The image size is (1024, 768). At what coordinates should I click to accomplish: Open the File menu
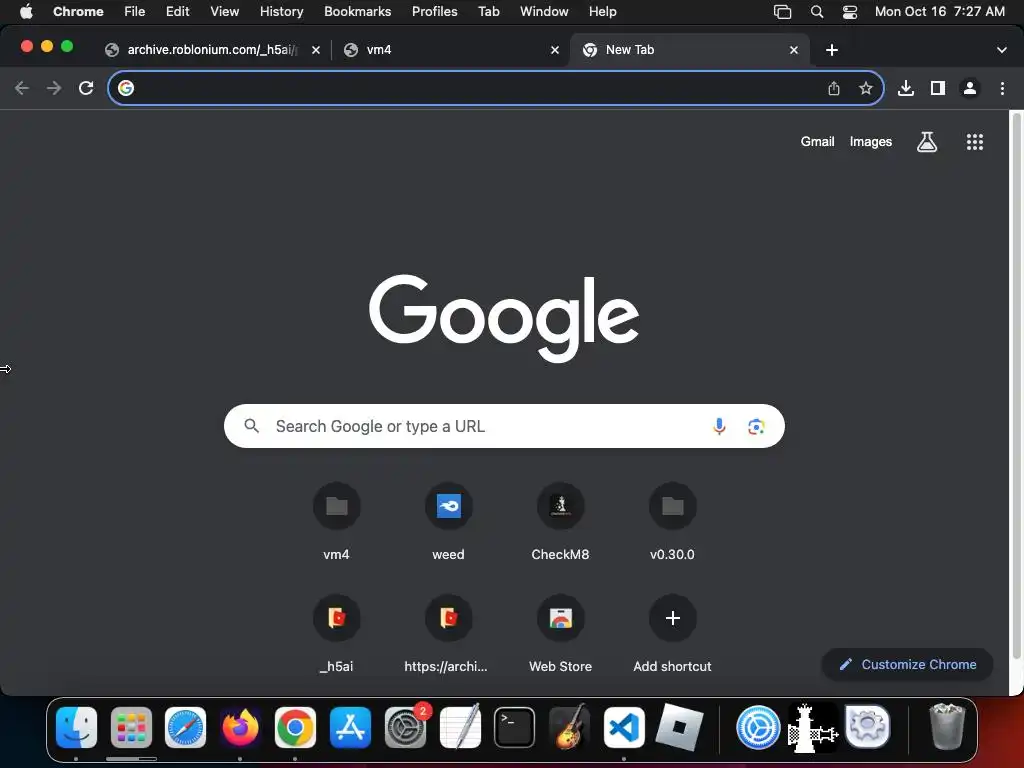coord(135,11)
